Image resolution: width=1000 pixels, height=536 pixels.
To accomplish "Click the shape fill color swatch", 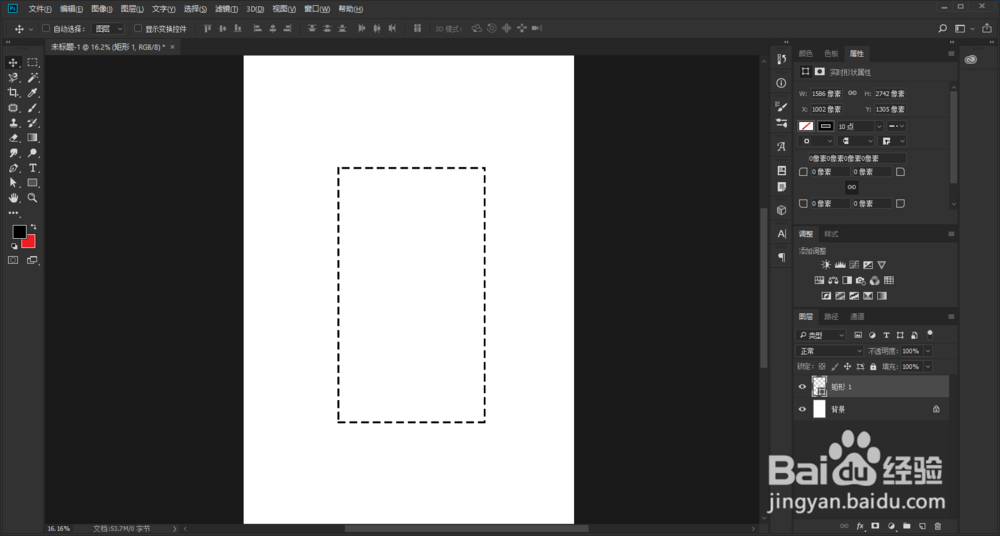I will [x=806, y=126].
